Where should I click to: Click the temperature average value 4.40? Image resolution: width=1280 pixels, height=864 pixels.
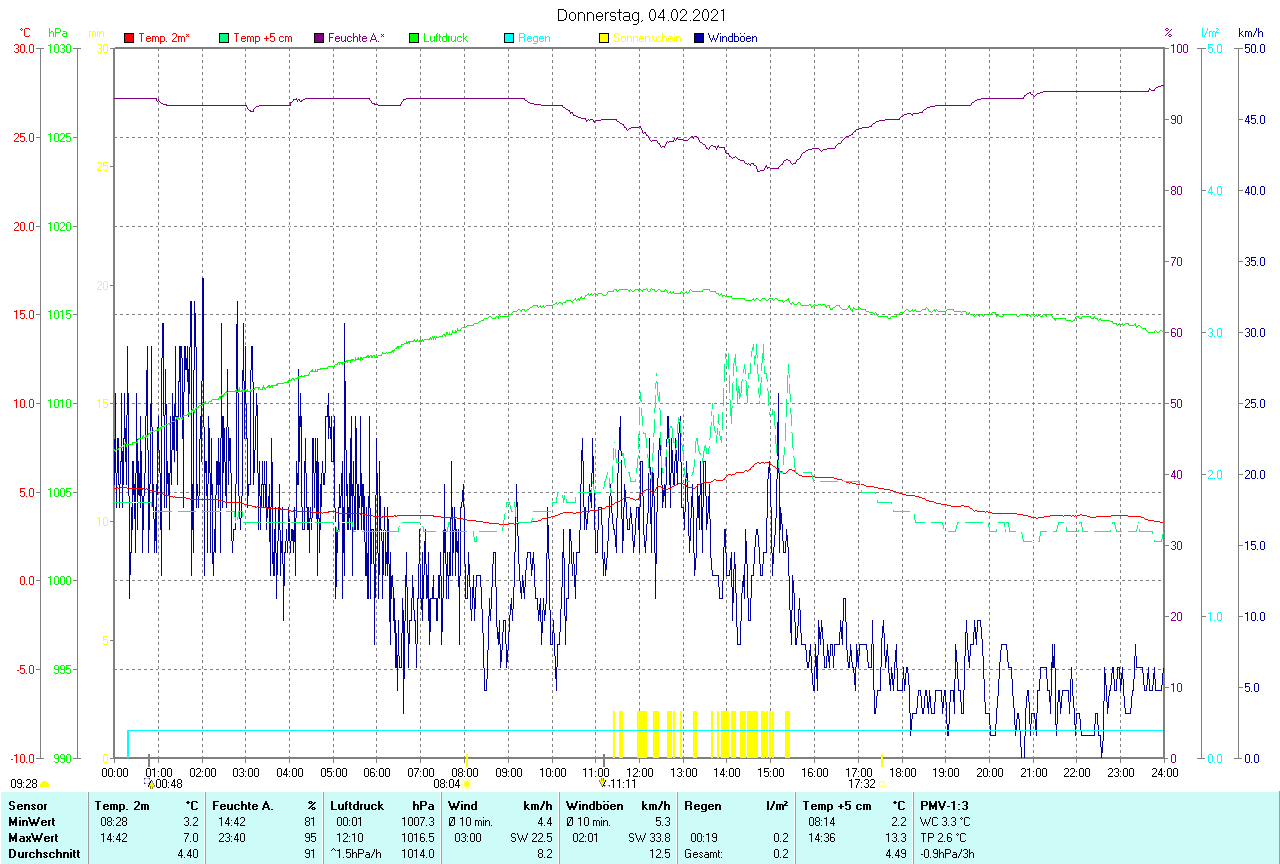[189, 853]
